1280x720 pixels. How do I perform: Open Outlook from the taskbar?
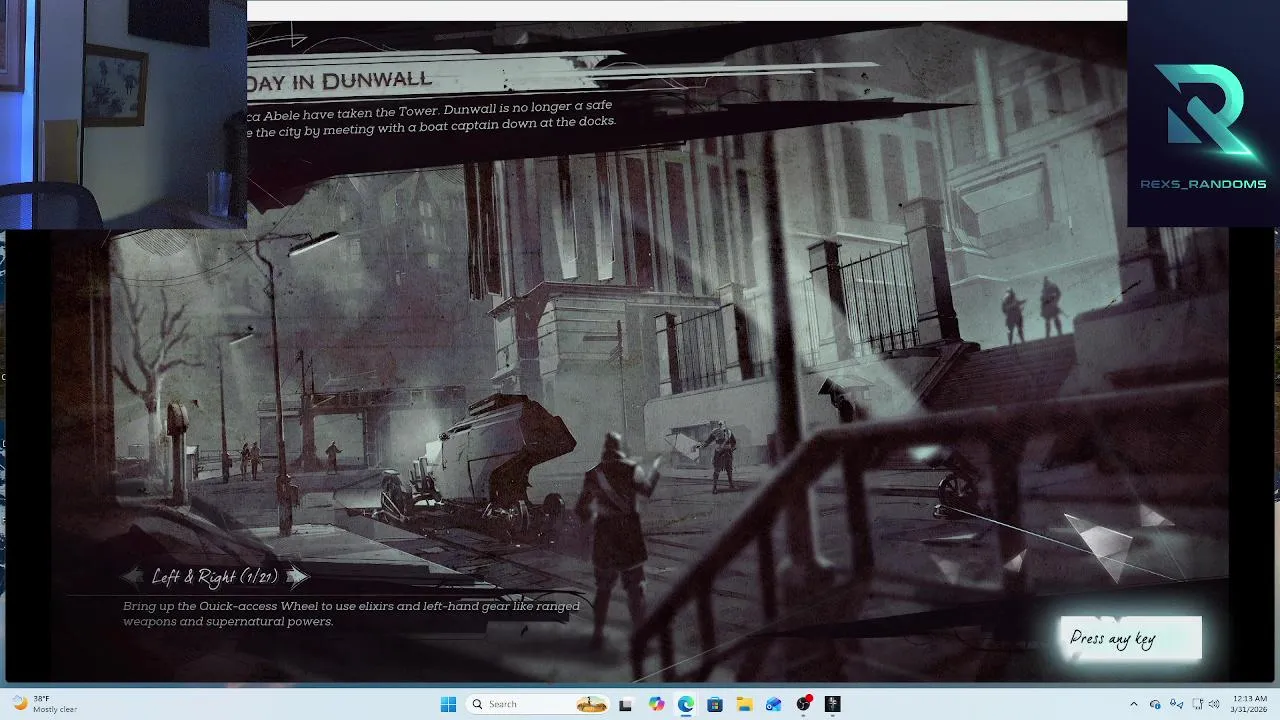pos(774,704)
